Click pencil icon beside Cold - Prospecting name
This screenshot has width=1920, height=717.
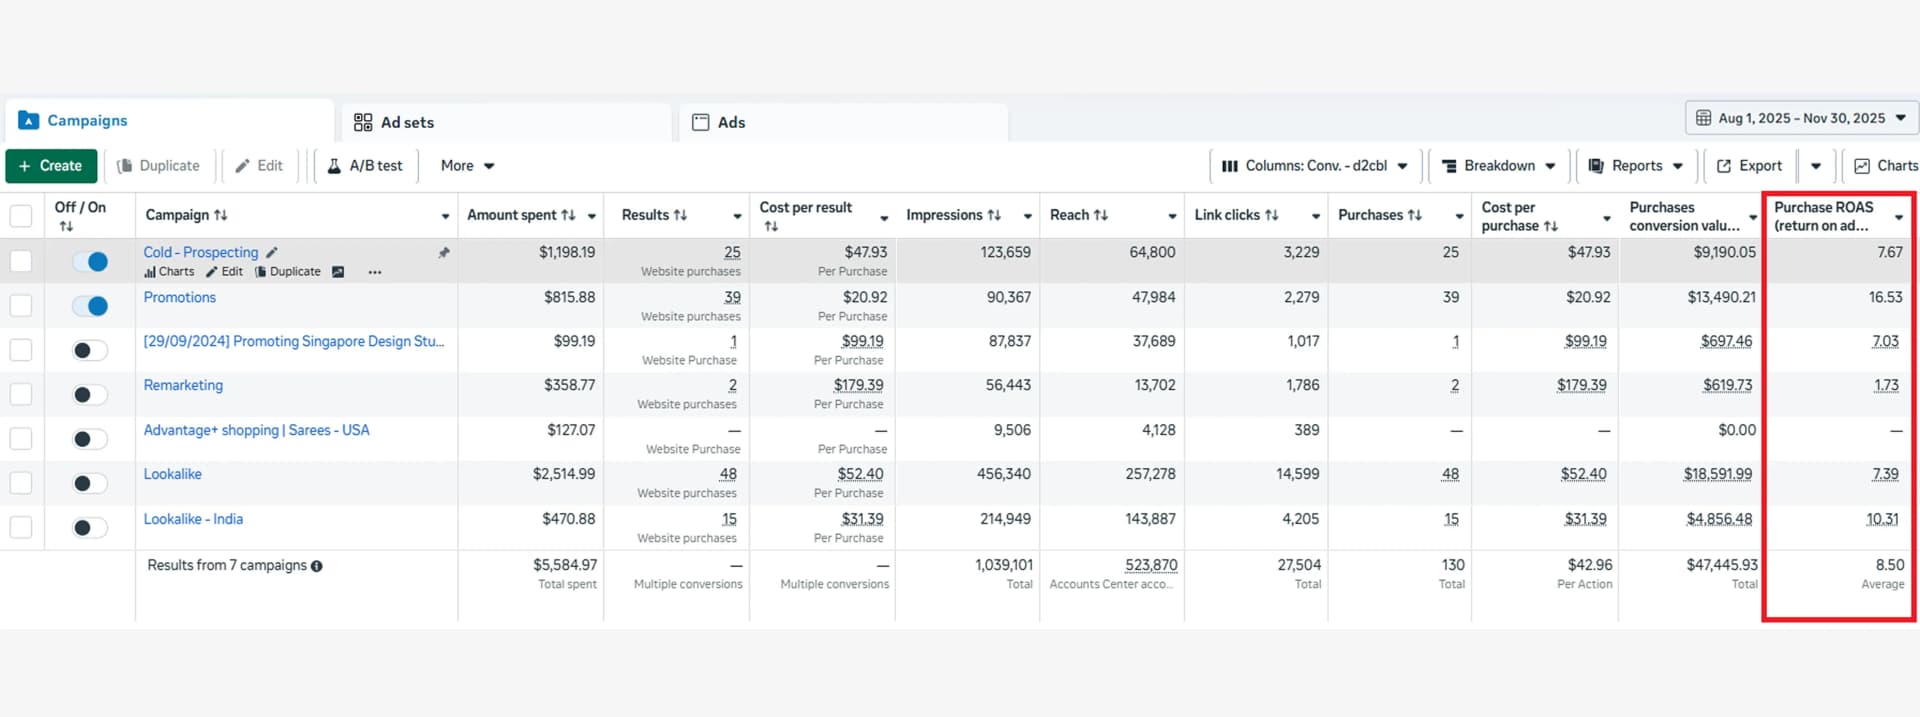[x=272, y=253]
